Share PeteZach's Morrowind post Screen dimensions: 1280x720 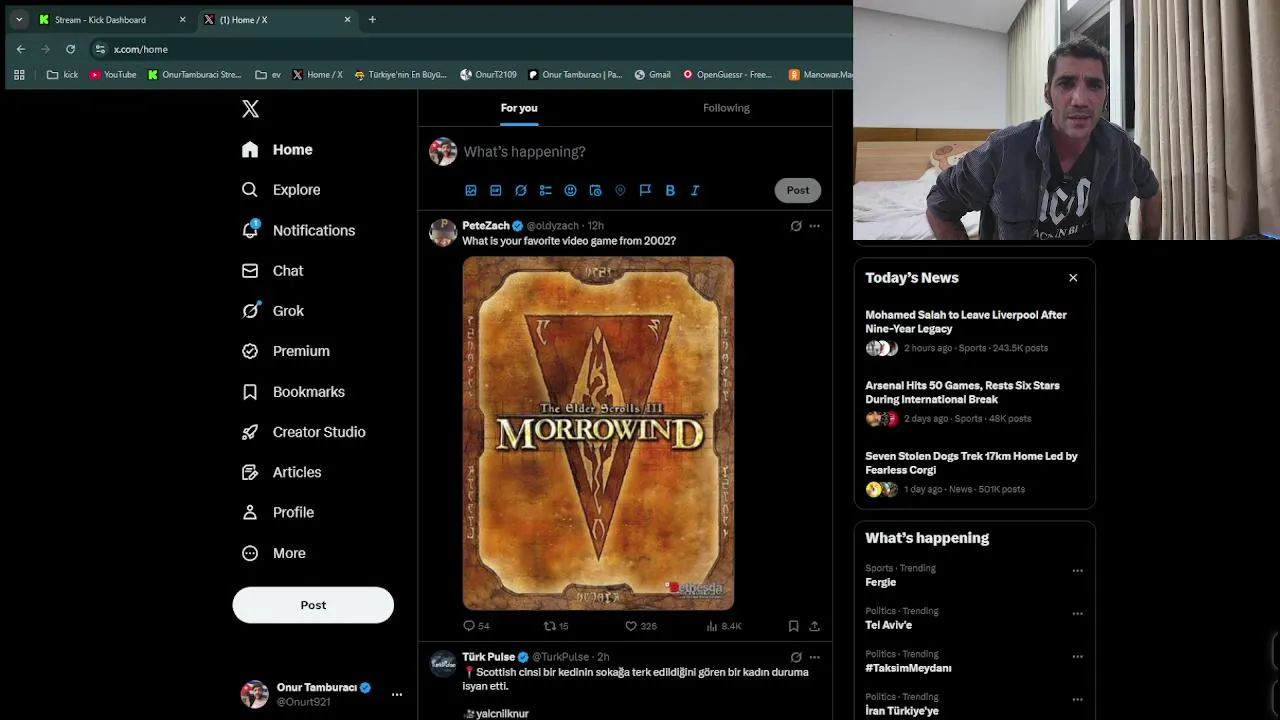point(814,626)
